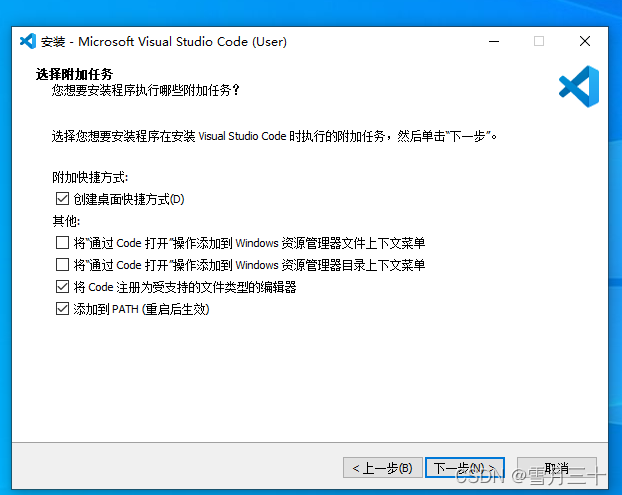Toggle 添加到 PATH (重启后生效) checkbox
The width and height of the screenshot is (622, 495).
pos(62,309)
